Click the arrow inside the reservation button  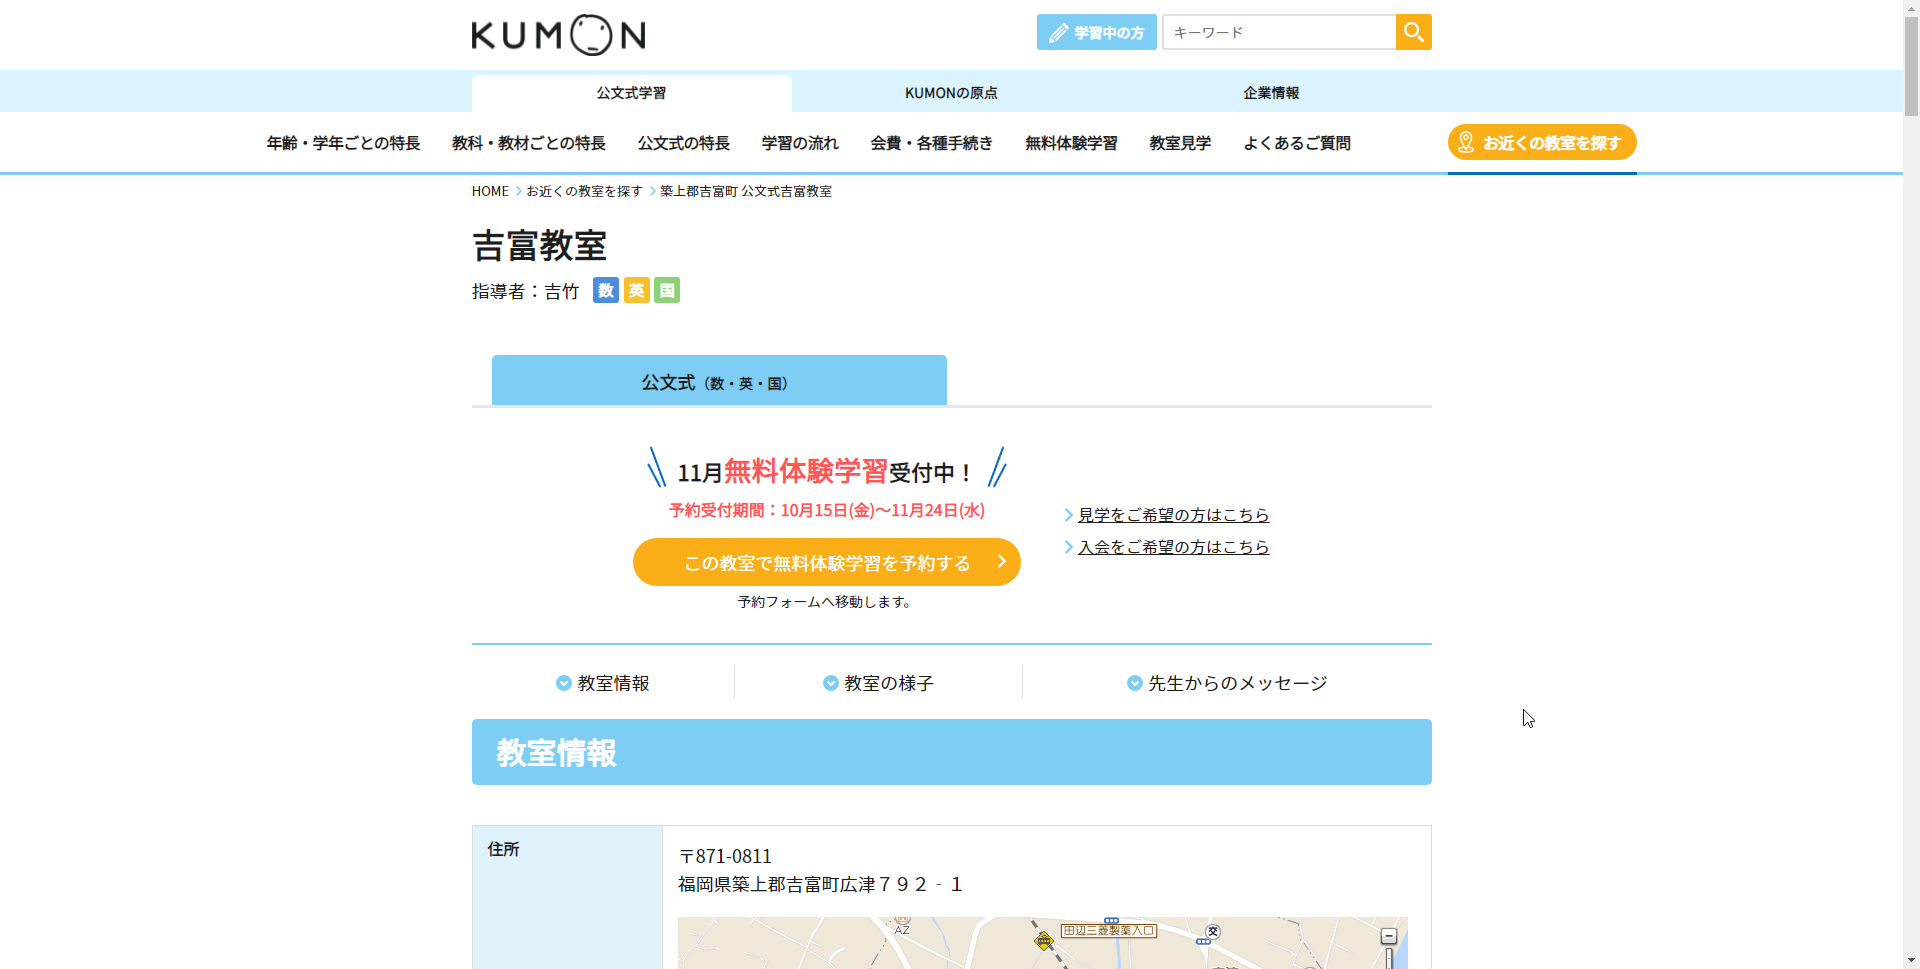coord(1001,562)
